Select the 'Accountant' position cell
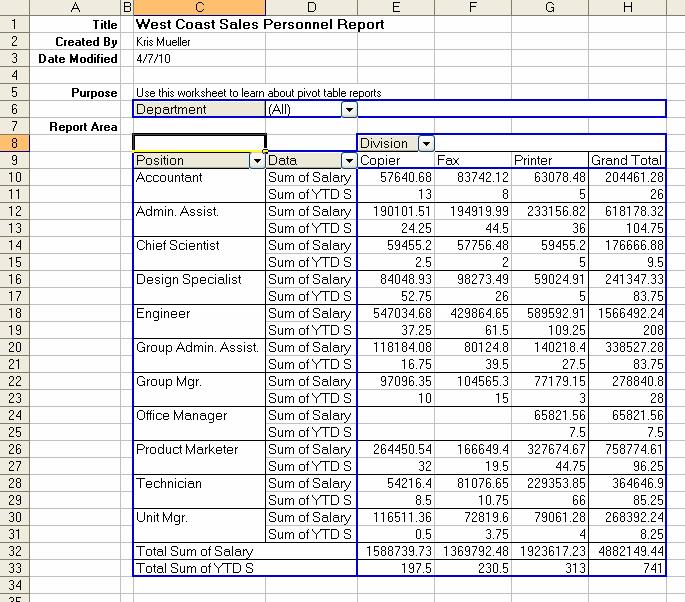The width and height of the screenshot is (685, 602). [x=199, y=177]
